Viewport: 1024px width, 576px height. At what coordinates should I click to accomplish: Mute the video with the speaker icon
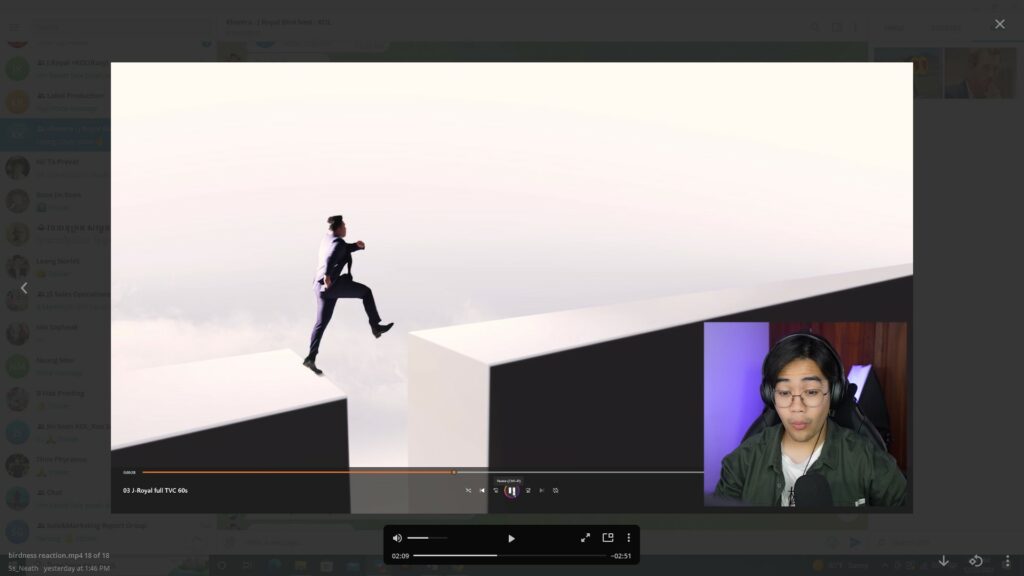[397, 538]
